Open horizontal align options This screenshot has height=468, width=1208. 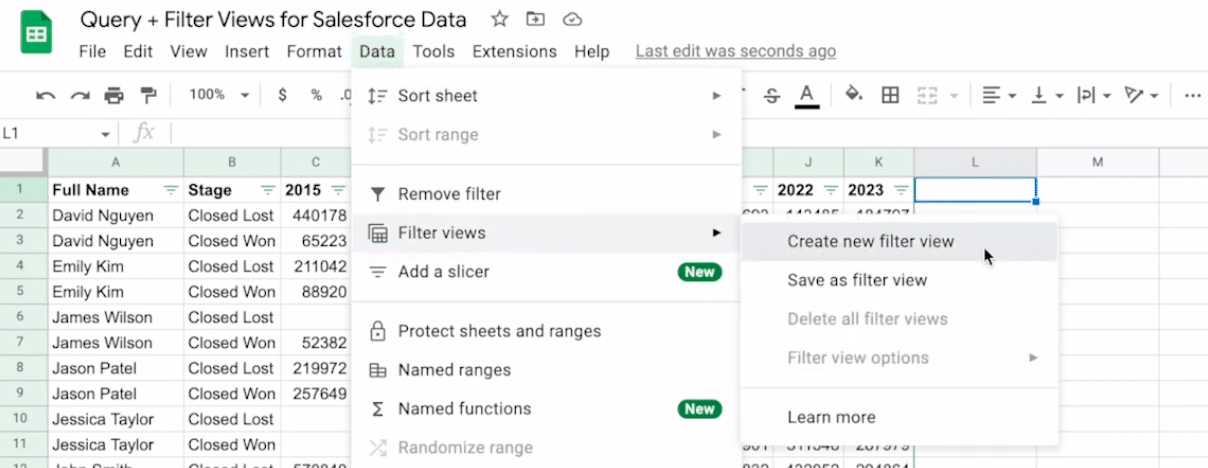pyautogui.click(x=998, y=95)
